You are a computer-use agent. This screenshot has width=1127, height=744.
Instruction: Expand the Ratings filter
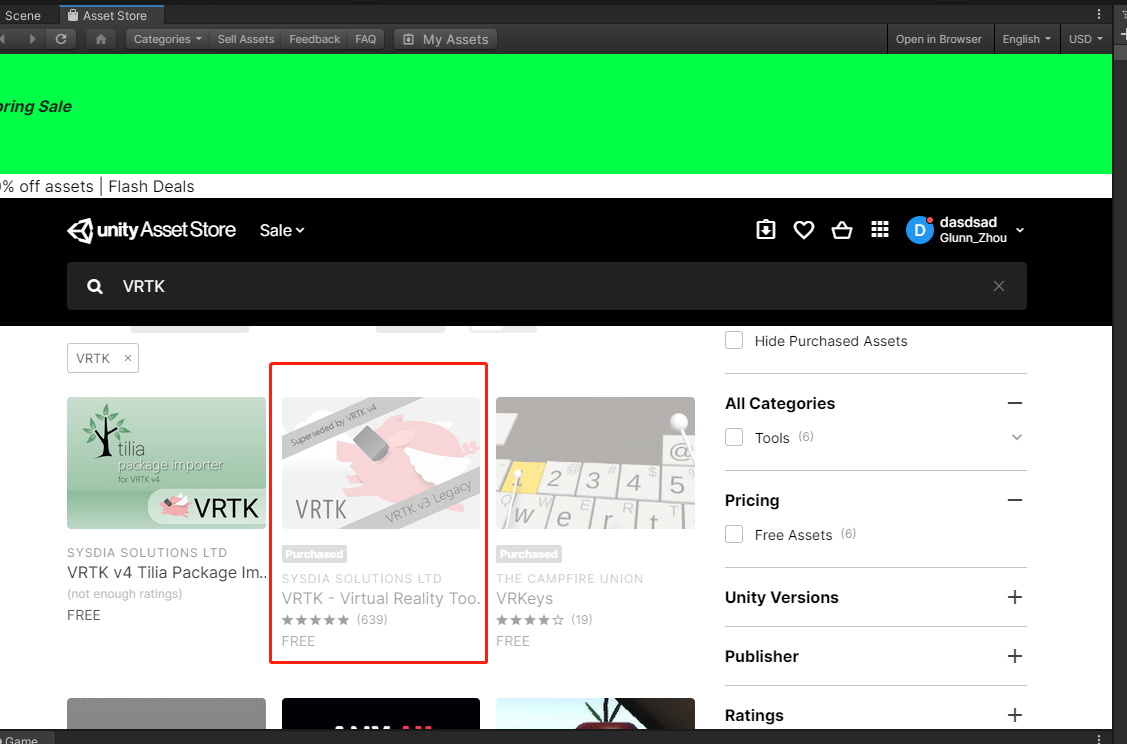(1015, 715)
